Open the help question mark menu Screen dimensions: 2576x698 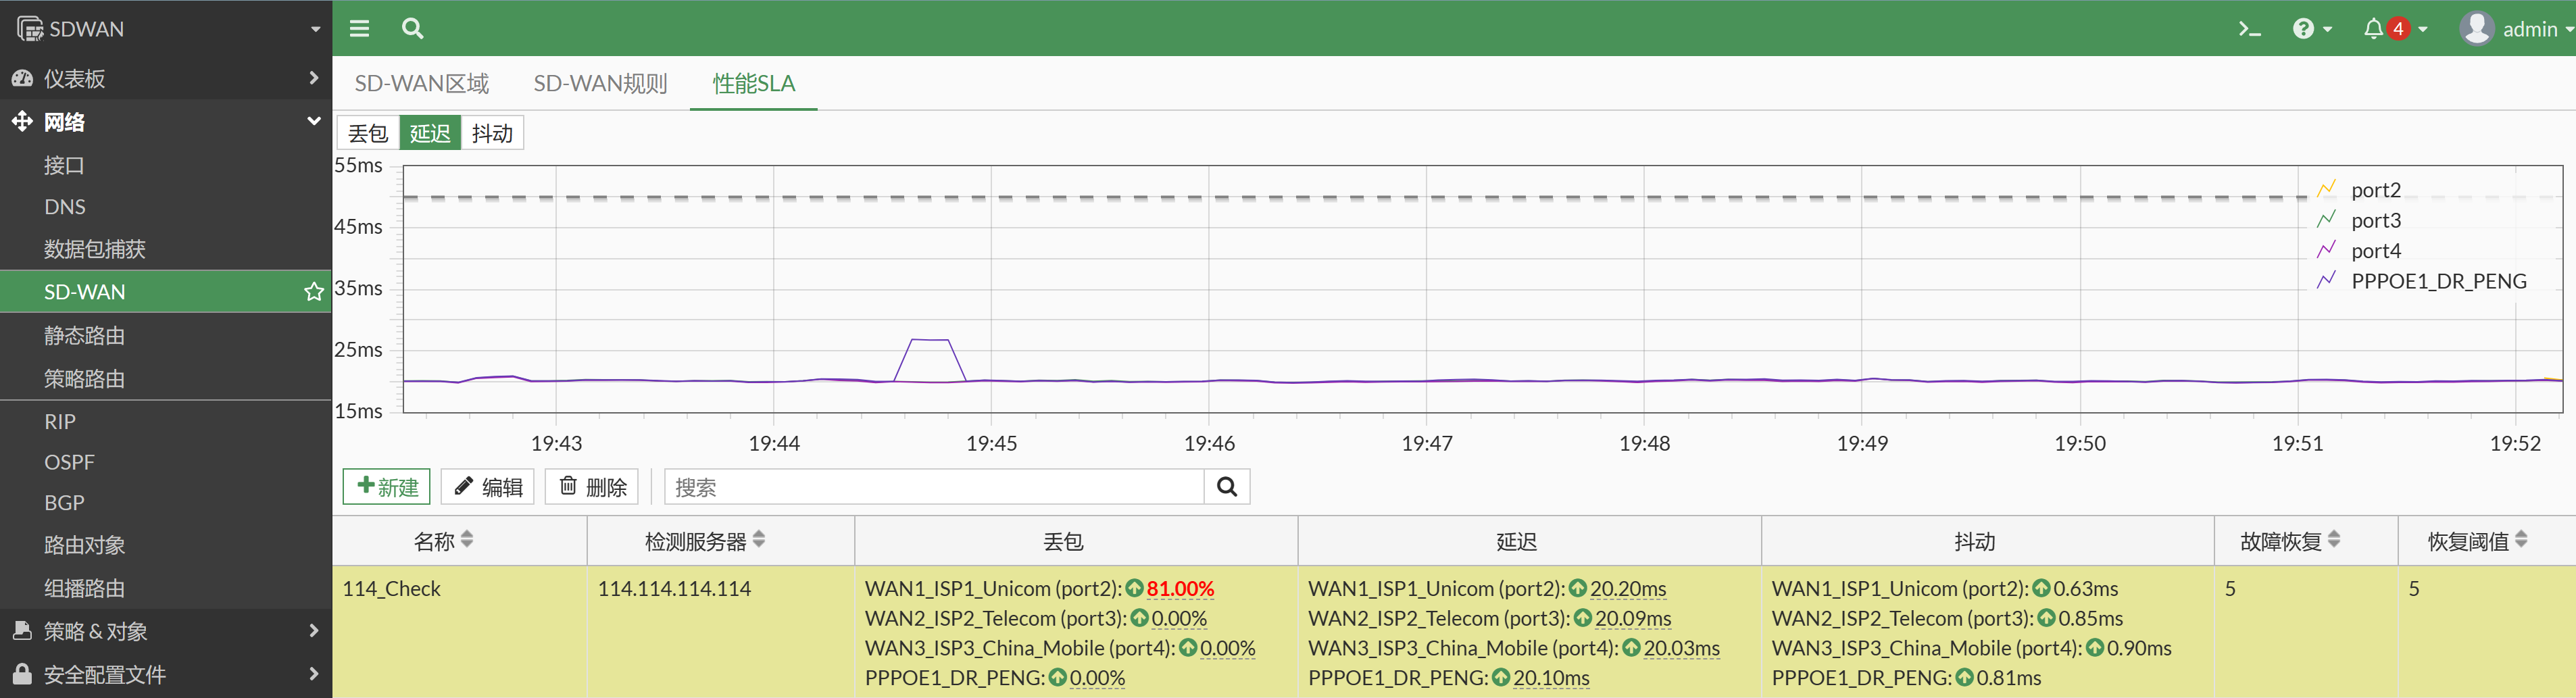click(2311, 29)
